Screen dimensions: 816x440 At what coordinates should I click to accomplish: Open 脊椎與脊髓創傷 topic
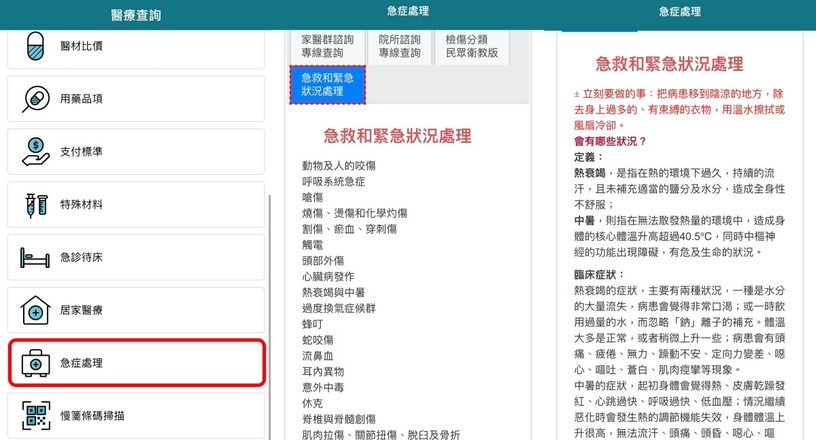pyautogui.click(x=339, y=419)
